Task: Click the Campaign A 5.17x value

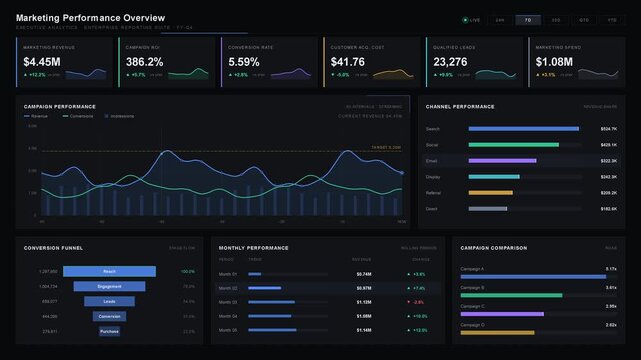Action: coord(611,269)
